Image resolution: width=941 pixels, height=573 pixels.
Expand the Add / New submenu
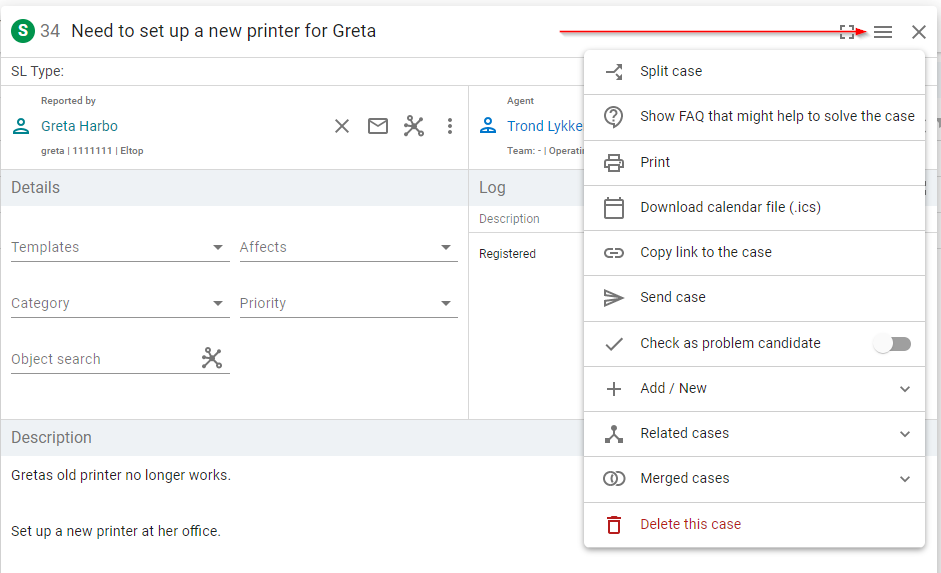(754, 389)
